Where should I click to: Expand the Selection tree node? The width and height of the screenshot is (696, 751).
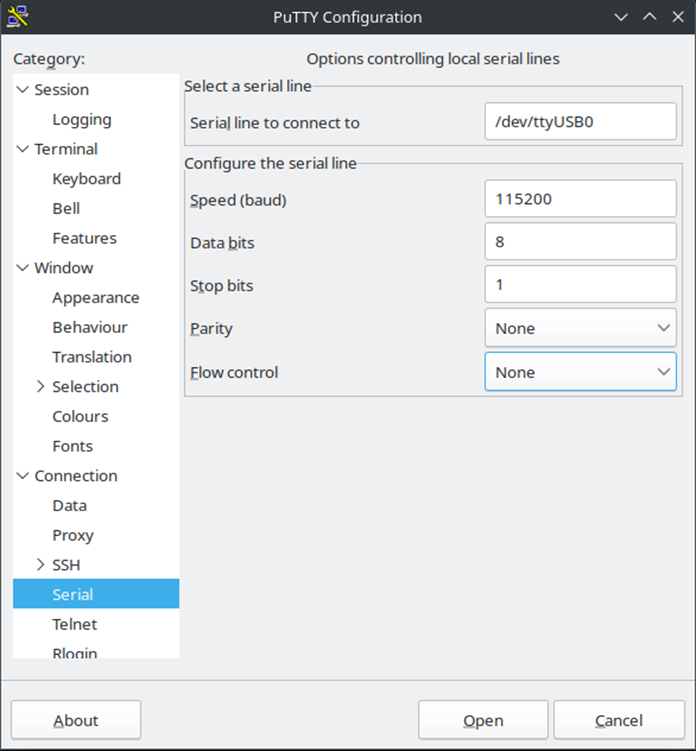coord(41,387)
